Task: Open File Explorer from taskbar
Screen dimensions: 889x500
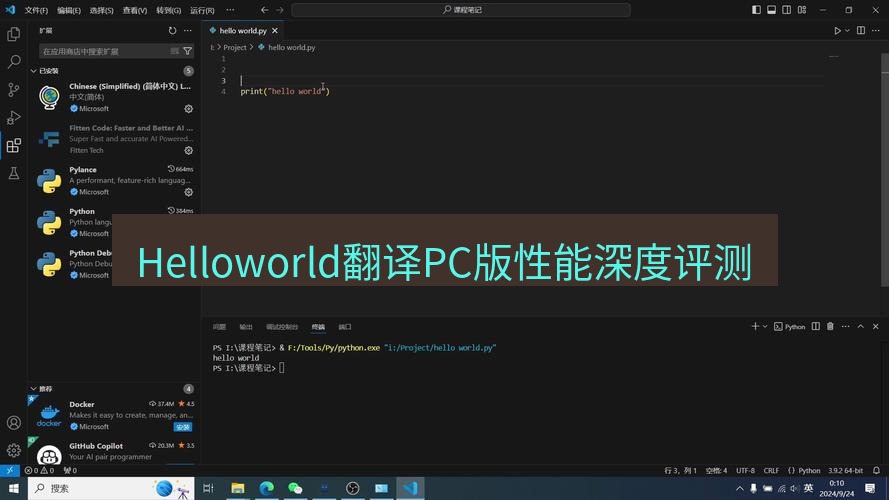Action: click(x=238, y=488)
